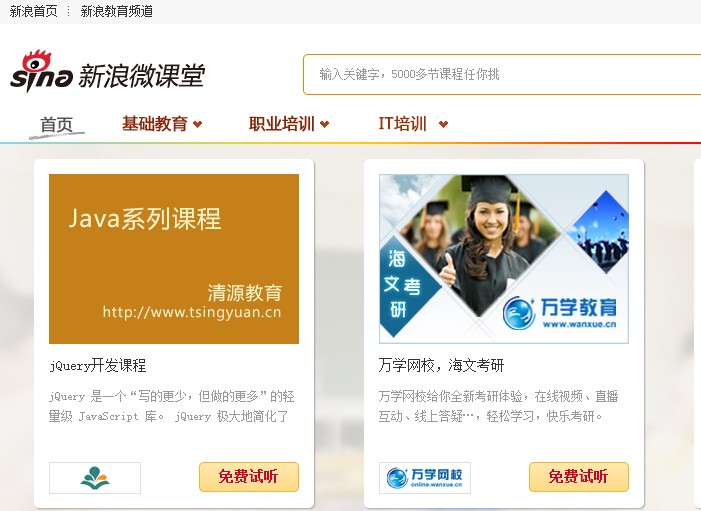Click the 新浪微课堂 title logo
This screenshot has height=511, width=701.
click(141, 76)
